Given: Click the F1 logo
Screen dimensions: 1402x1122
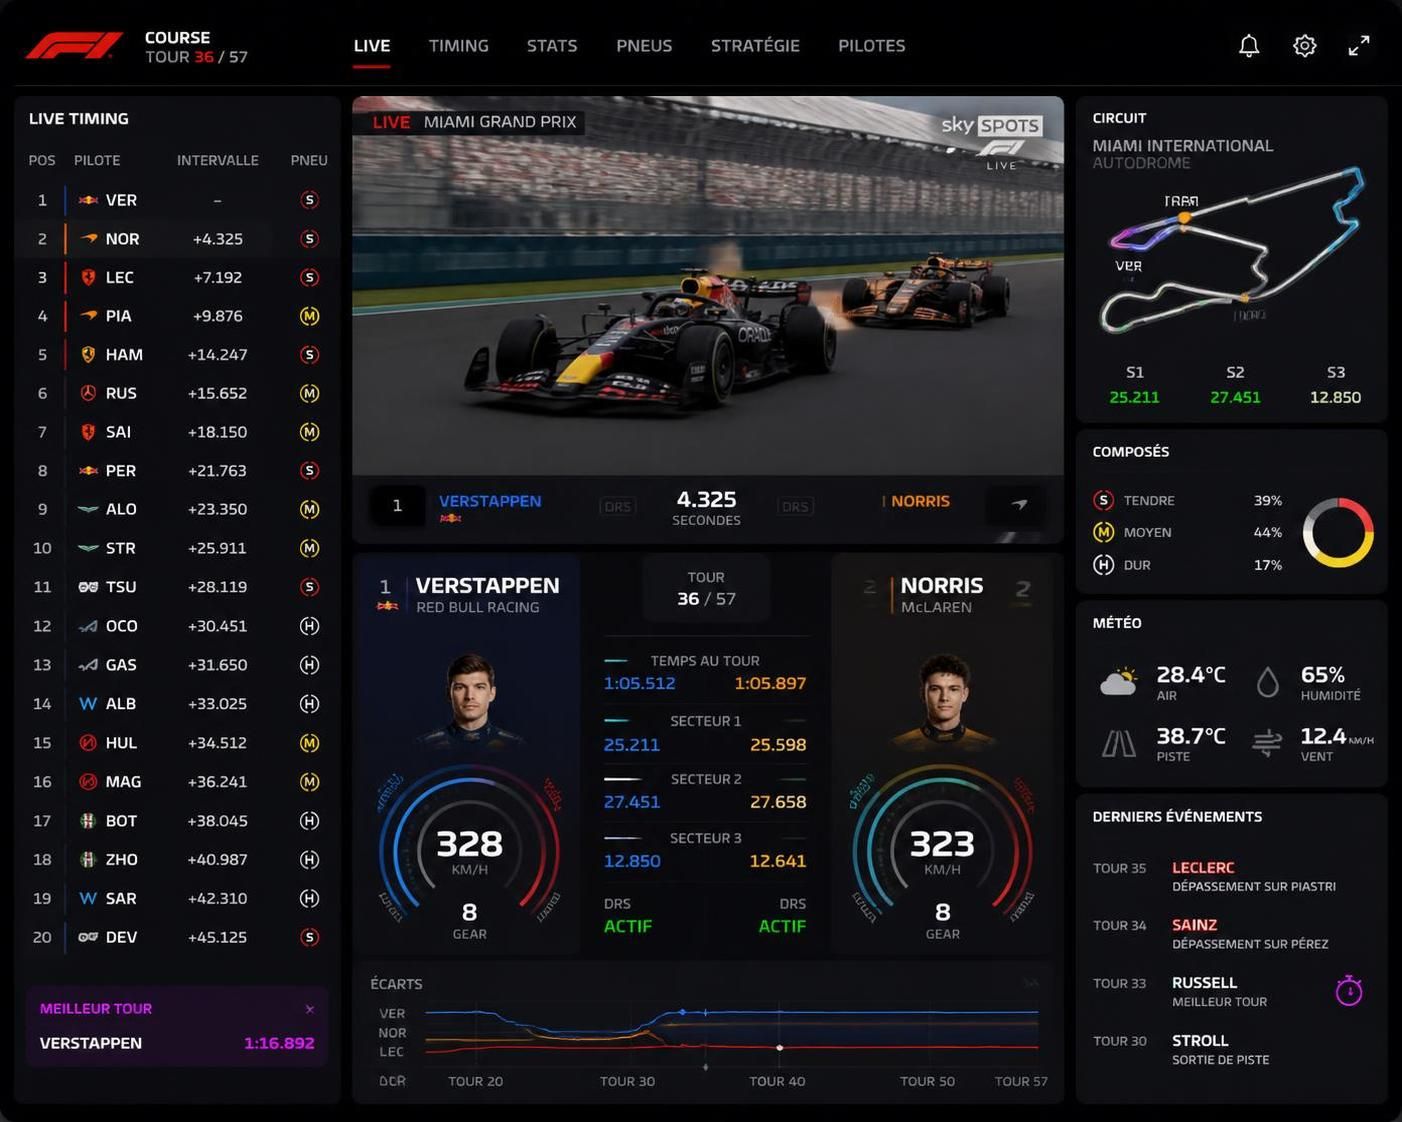Looking at the screenshot, I should coord(75,46).
